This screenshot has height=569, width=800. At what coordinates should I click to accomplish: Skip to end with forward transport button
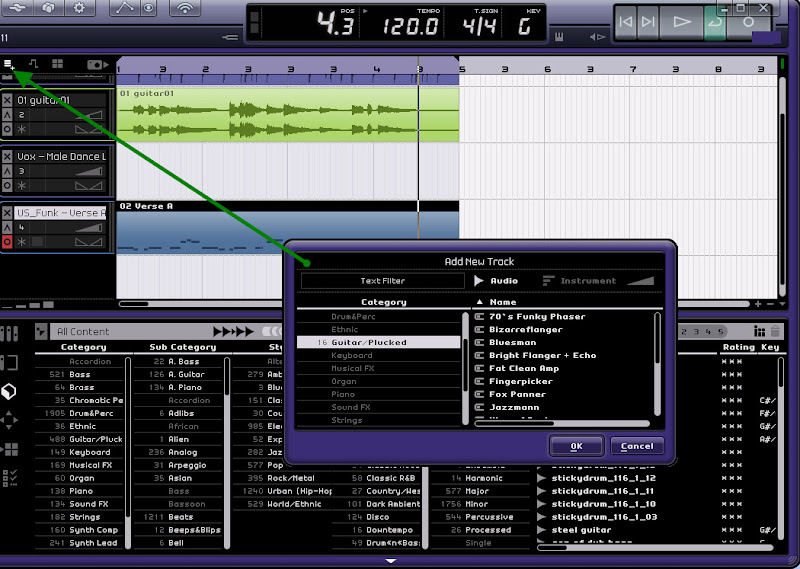pyautogui.click(x=648, y=22)
